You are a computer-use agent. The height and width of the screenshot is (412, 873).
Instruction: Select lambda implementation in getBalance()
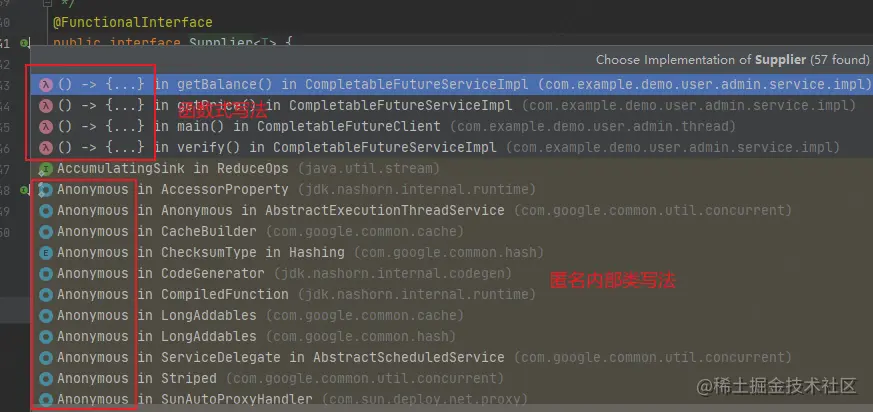pos(451,84)
